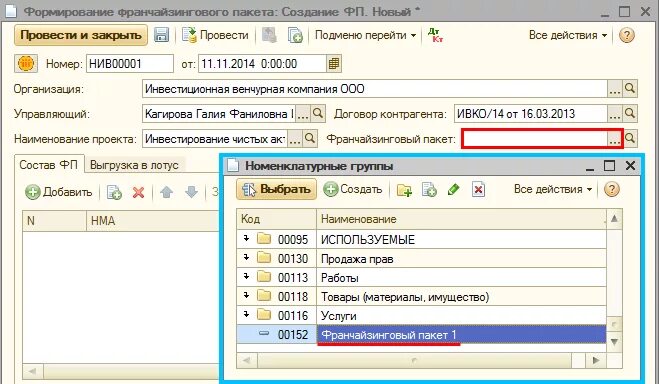Click the empty Франчайзинговый пакет field
Image resolution: width=659 pixels, height=384 pixels.
pyautogui.click(x=534, y=138)
